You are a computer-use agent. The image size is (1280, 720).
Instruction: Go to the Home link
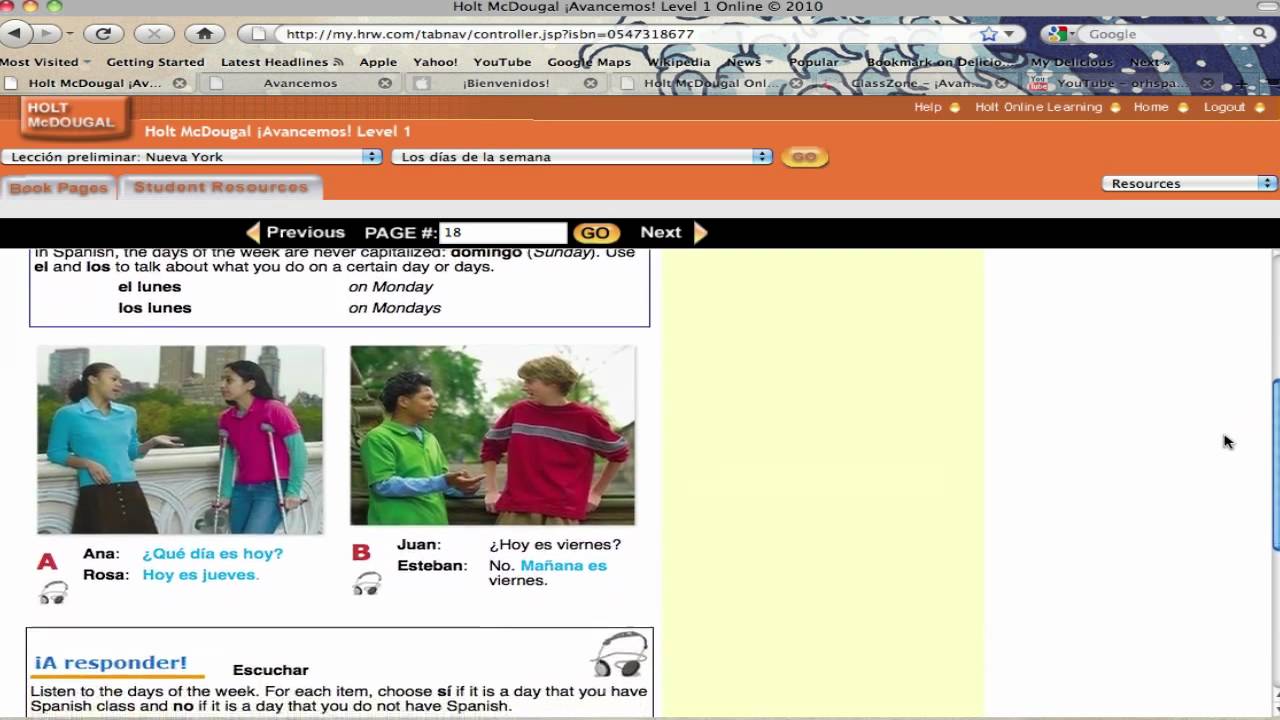pos(1151,107)
